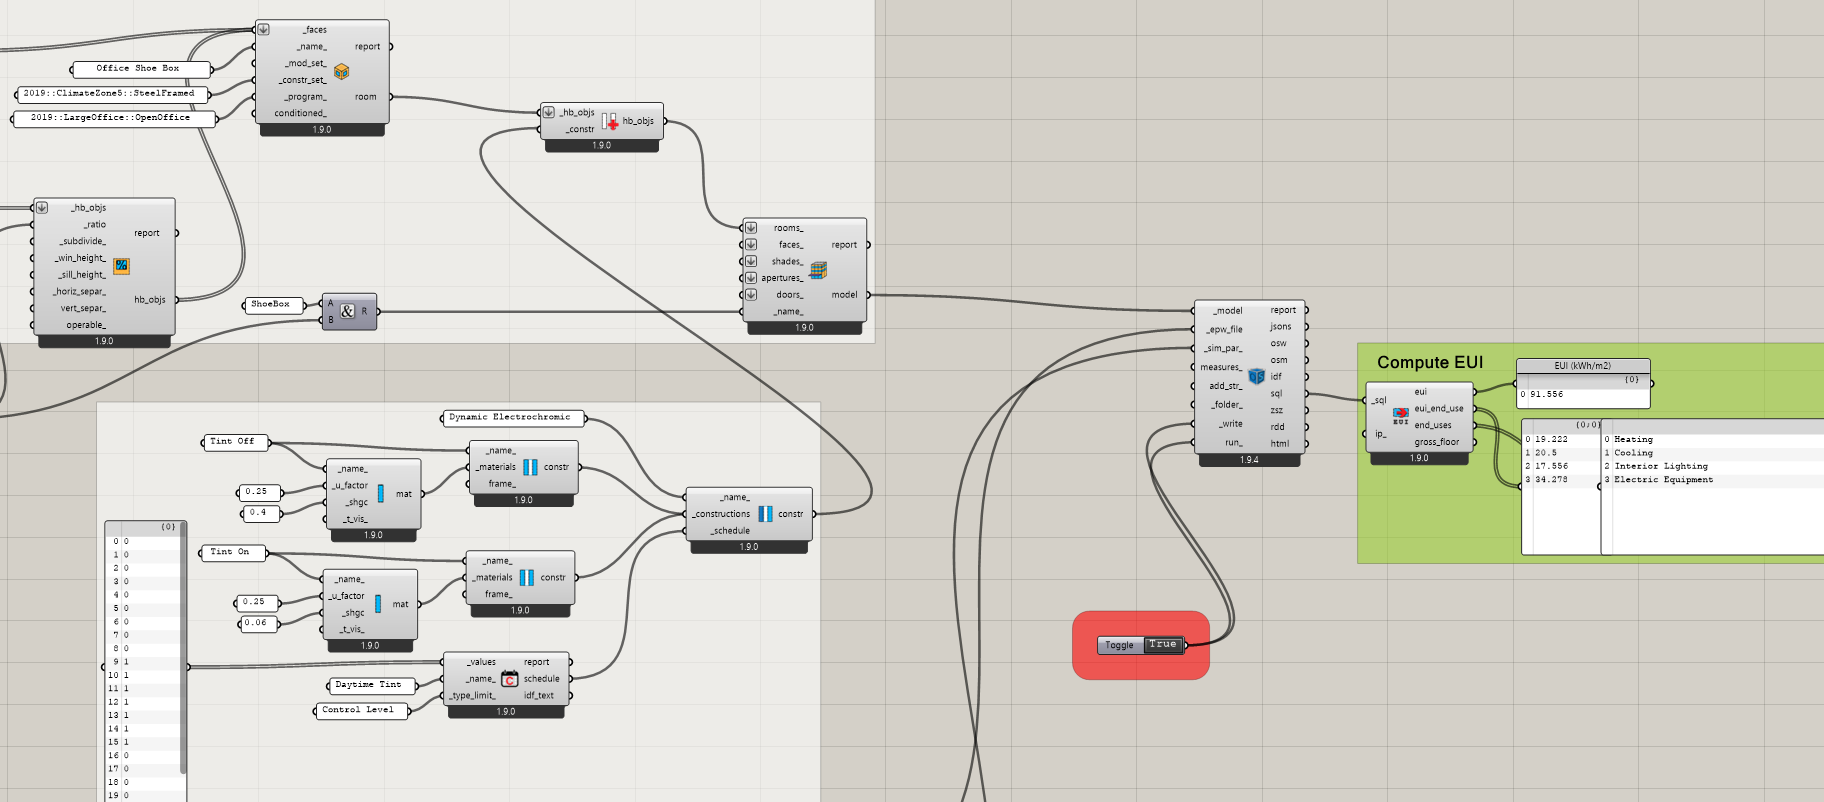Select the Model to OSM component icon
Viewport: 1824px width, 802px height.
pos(1256,376)
